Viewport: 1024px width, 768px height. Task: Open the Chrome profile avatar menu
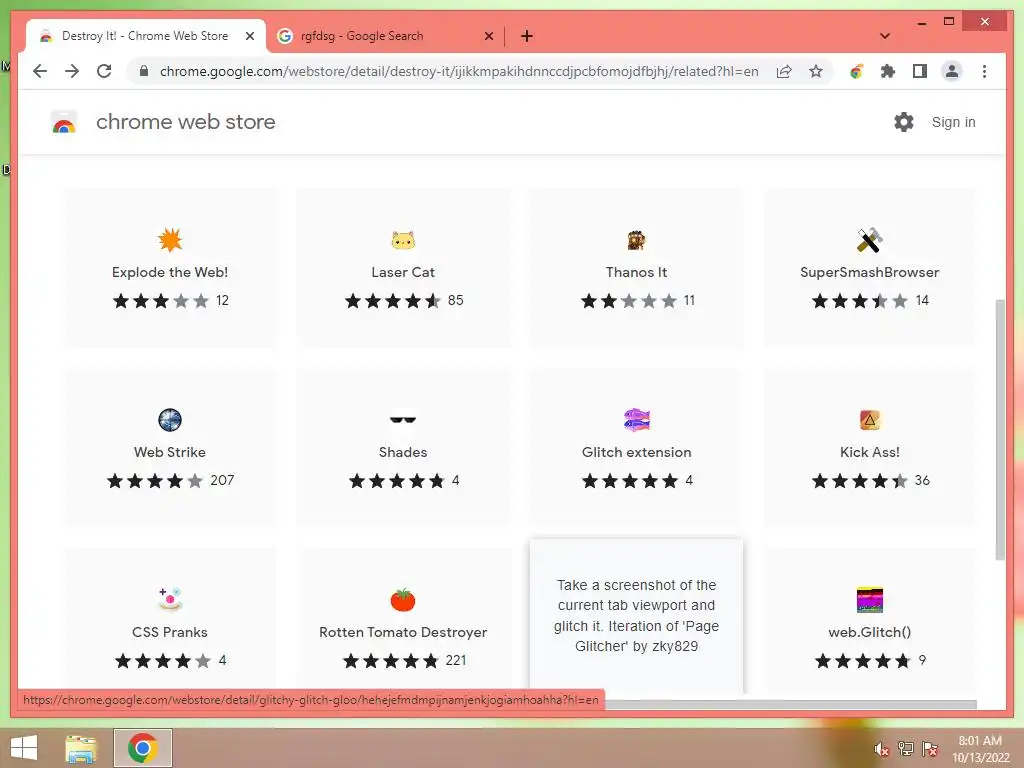[952, 71]
